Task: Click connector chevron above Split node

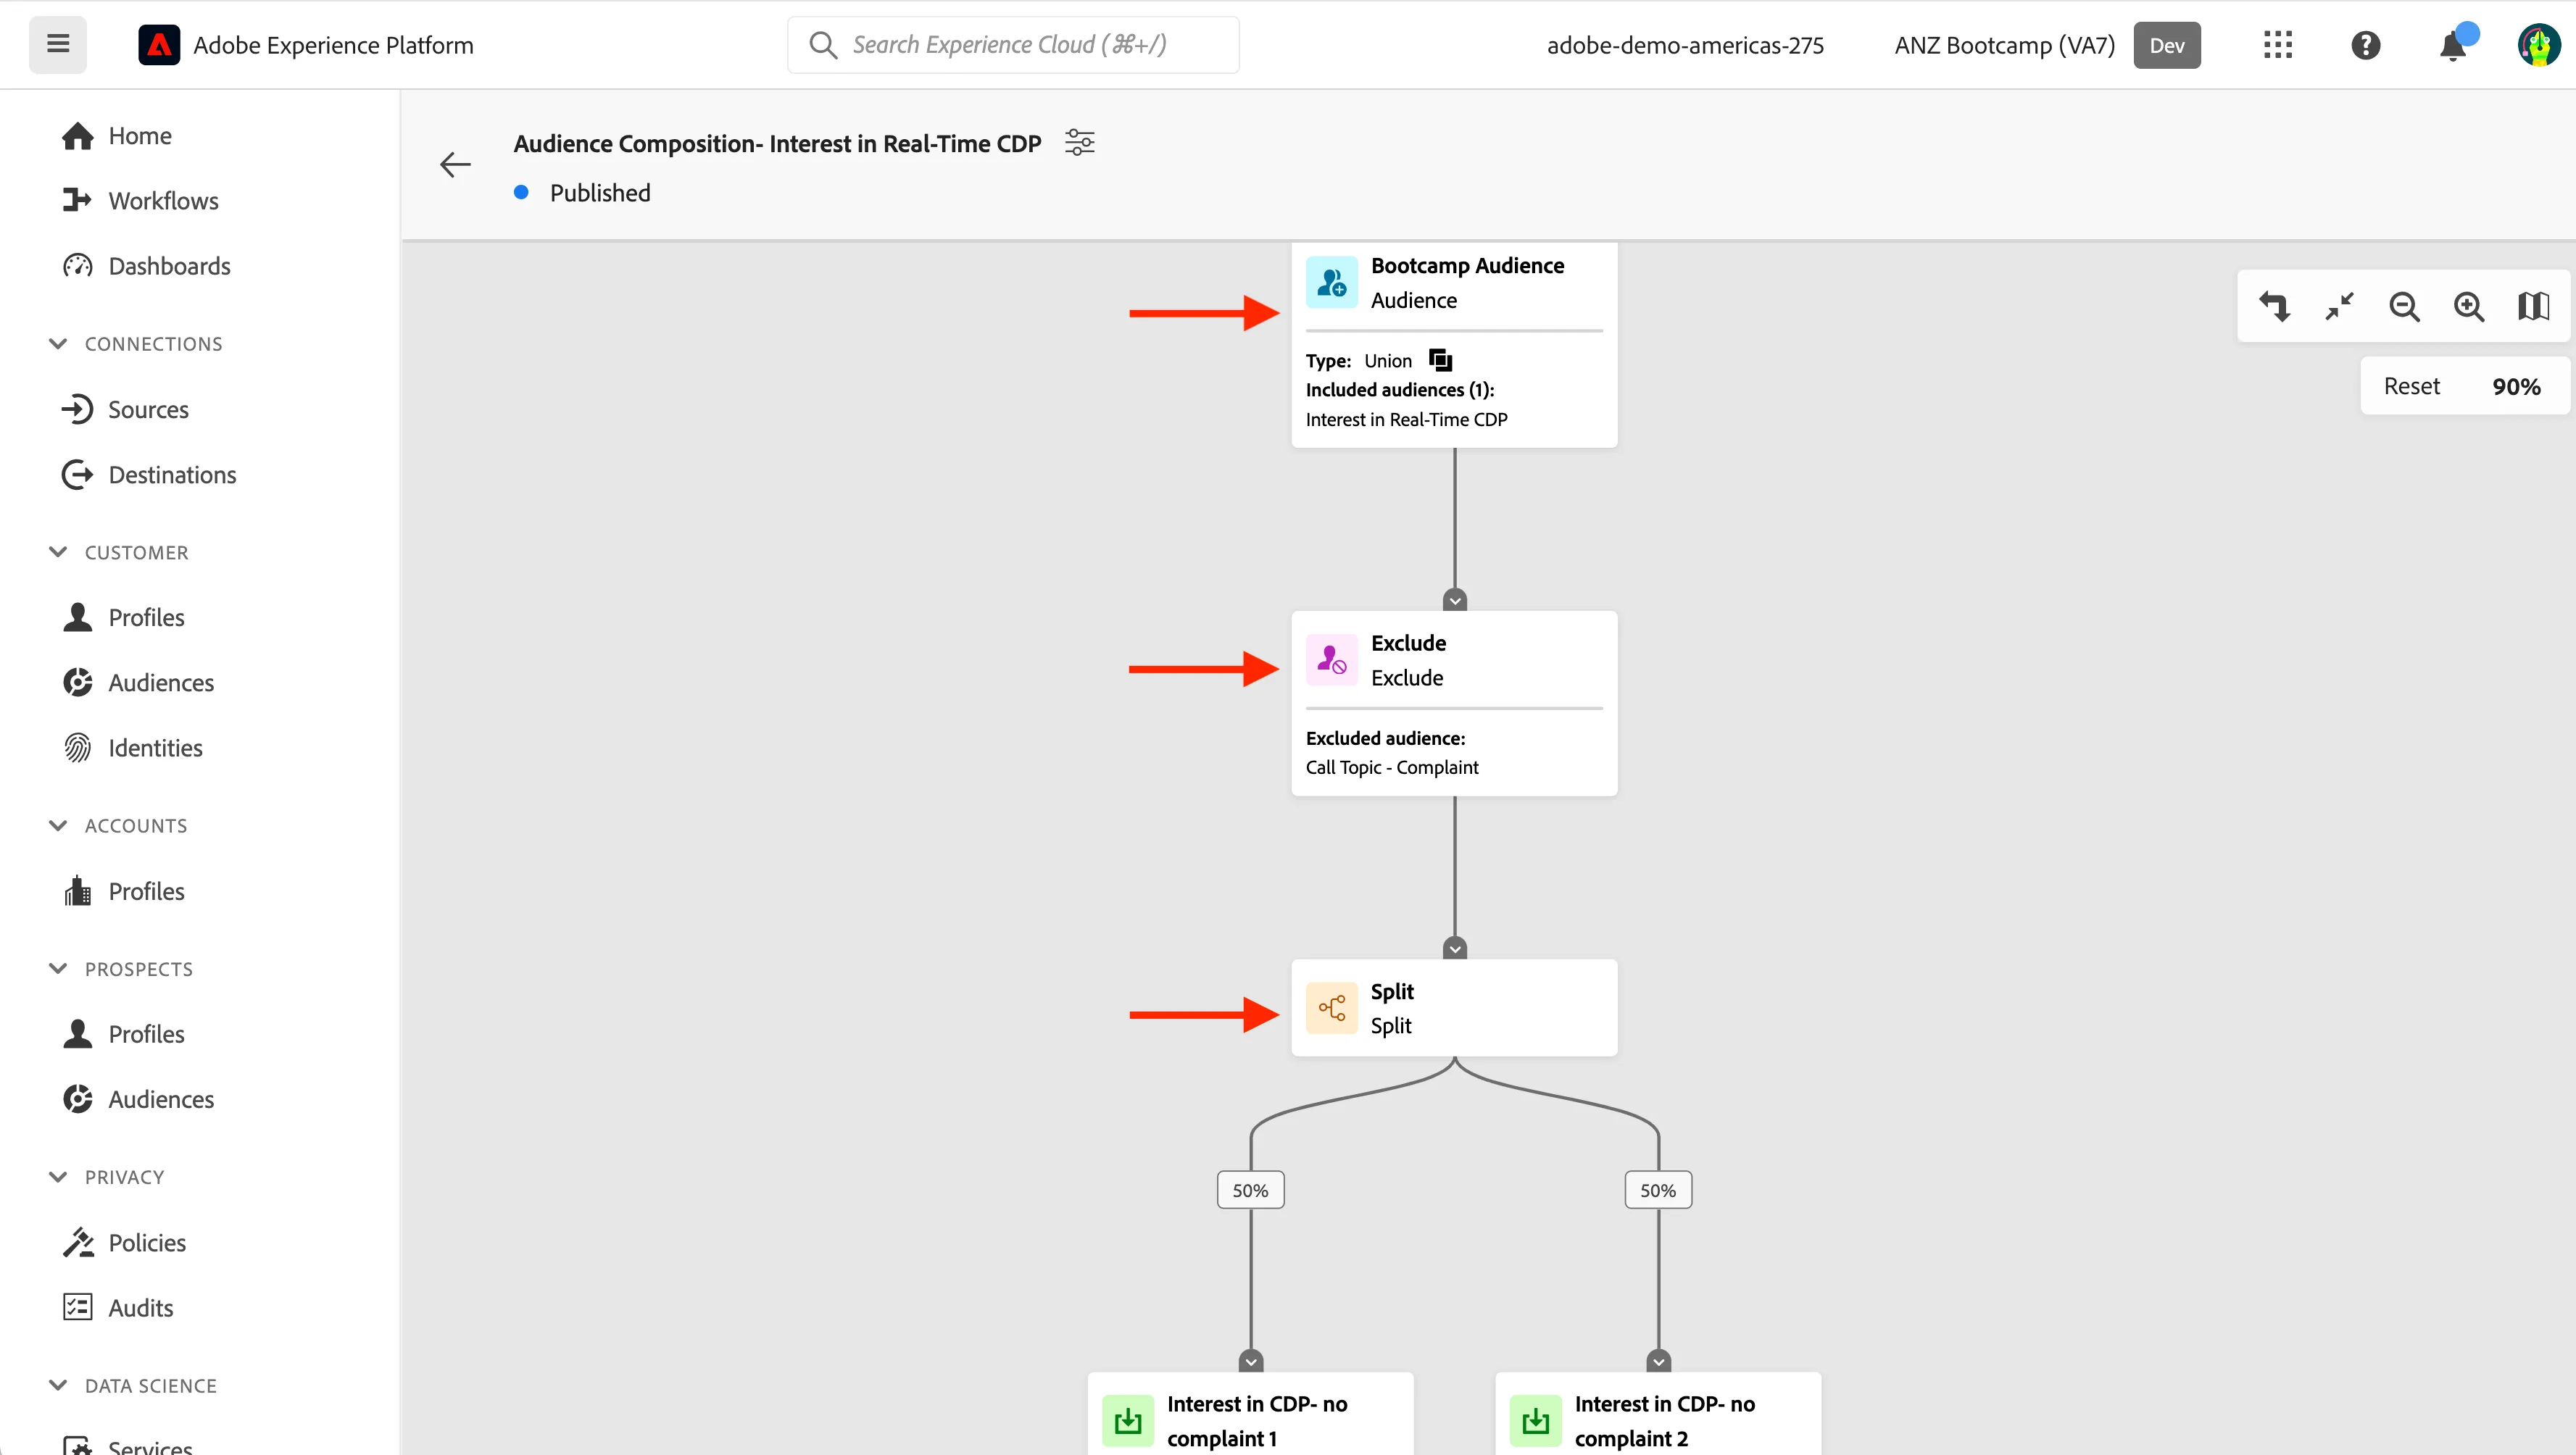Action: (1455, 948)
